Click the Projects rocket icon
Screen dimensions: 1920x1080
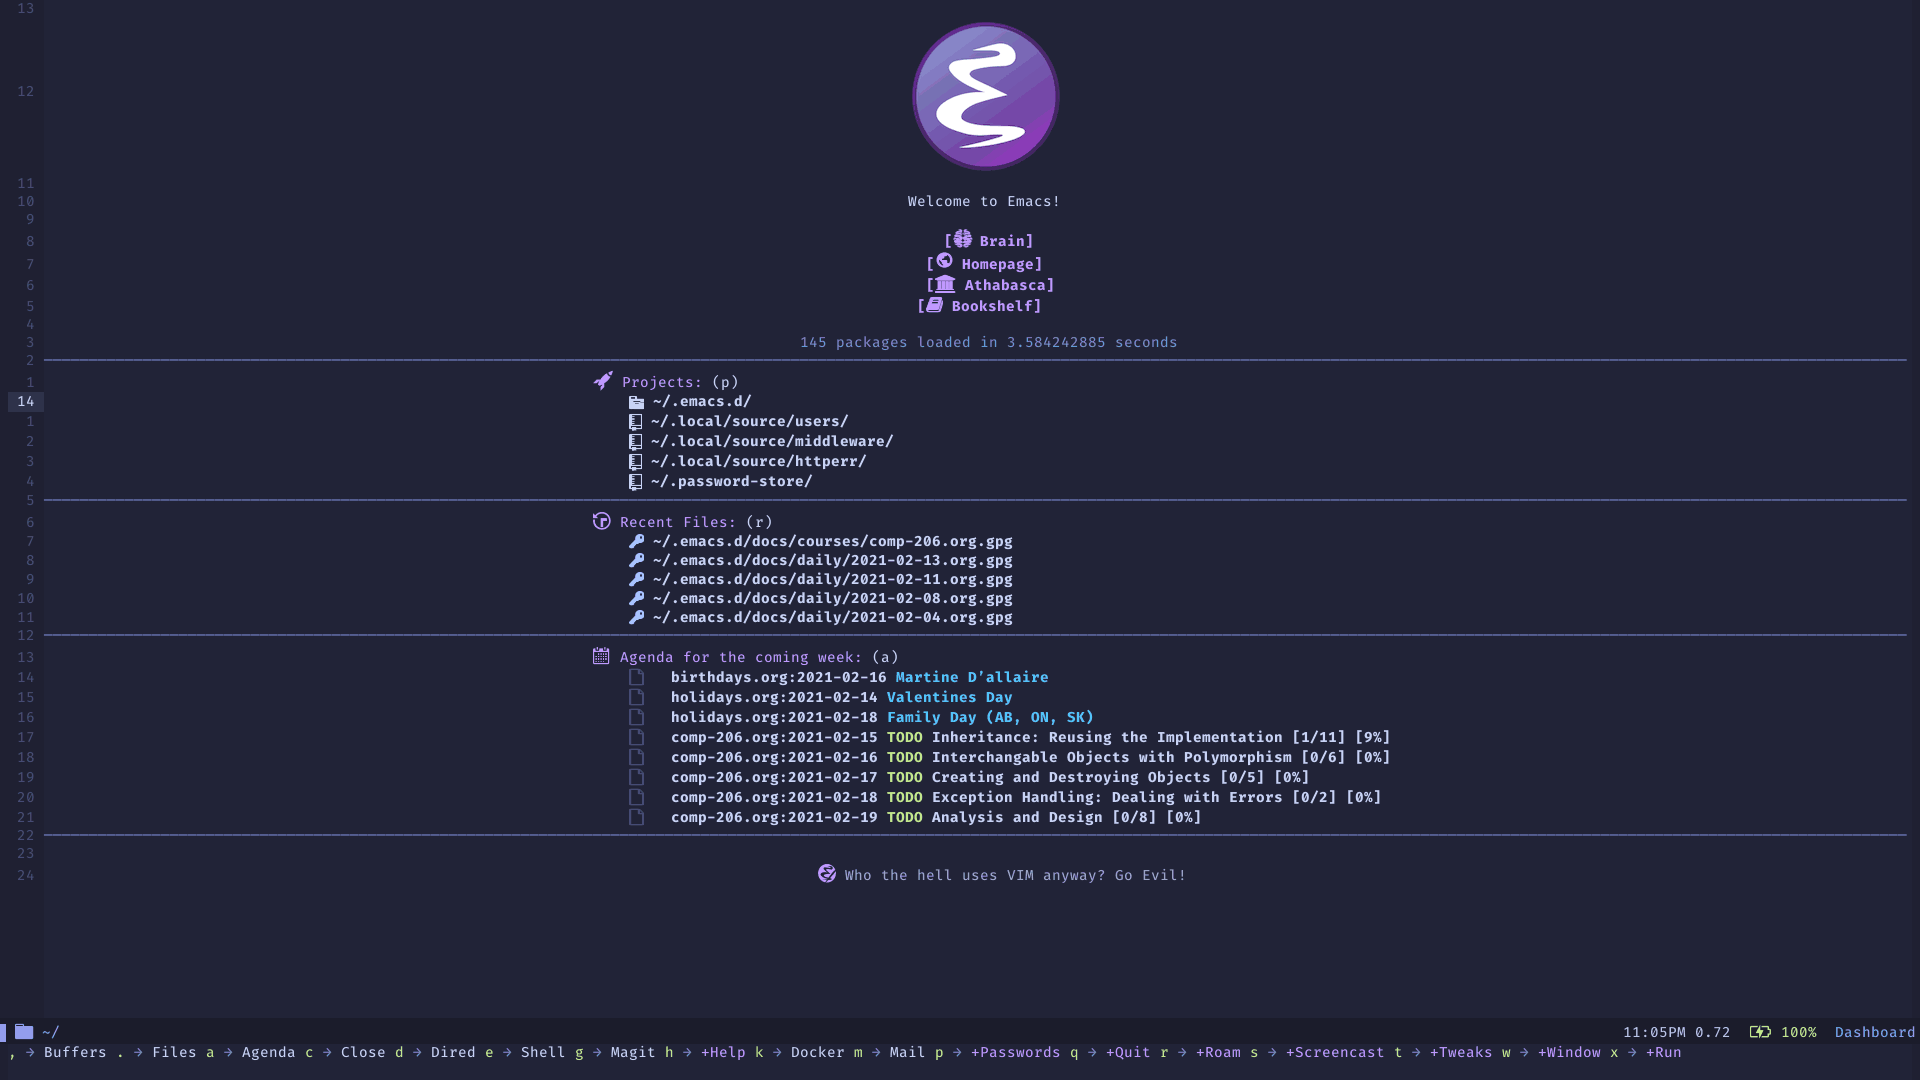pos(601,381)
